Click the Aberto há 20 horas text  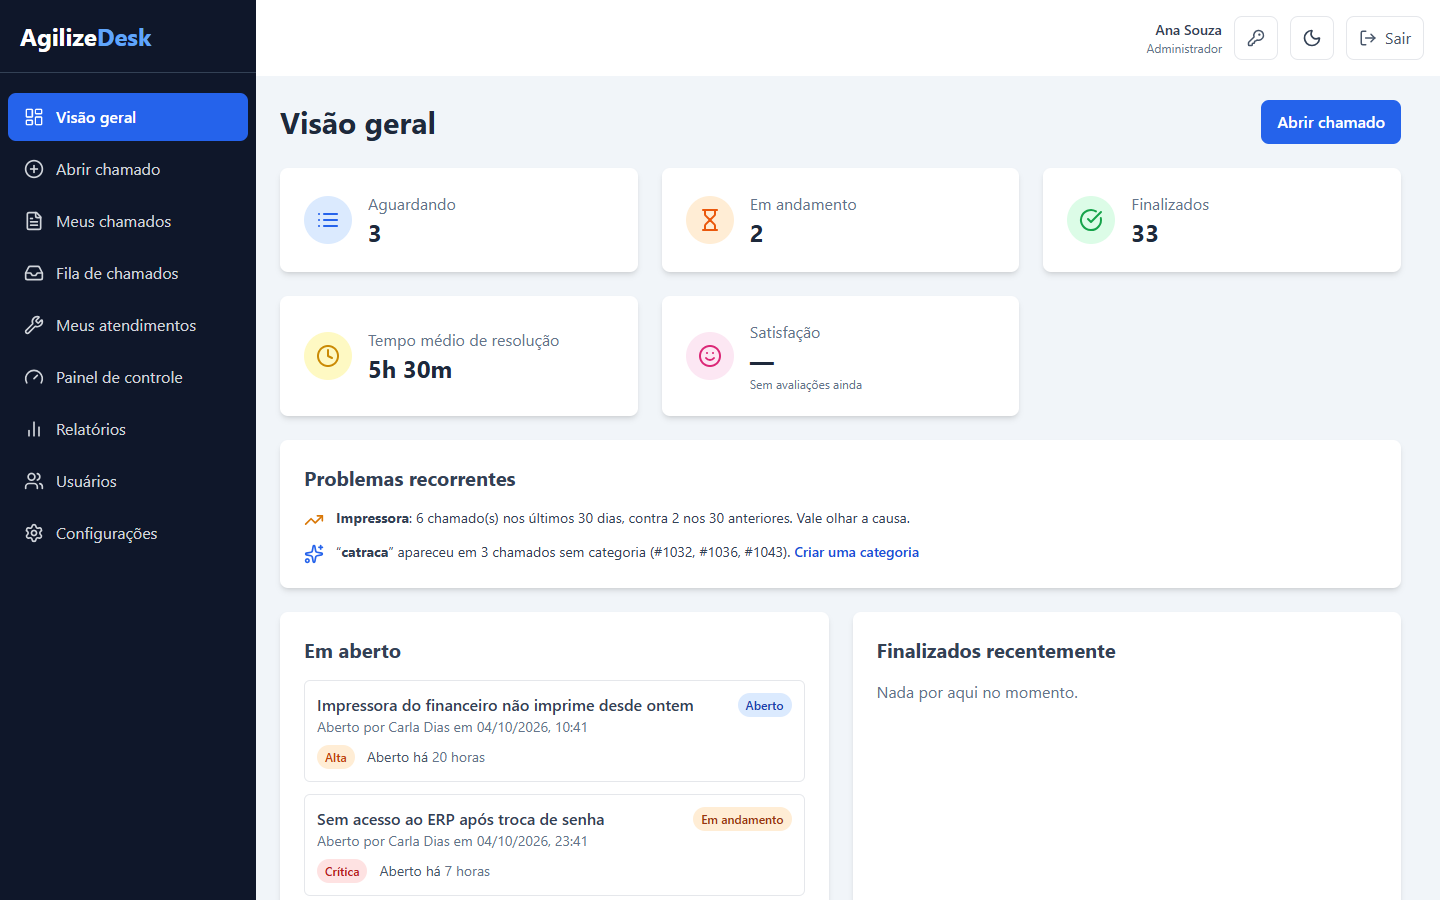coord(426,757)
